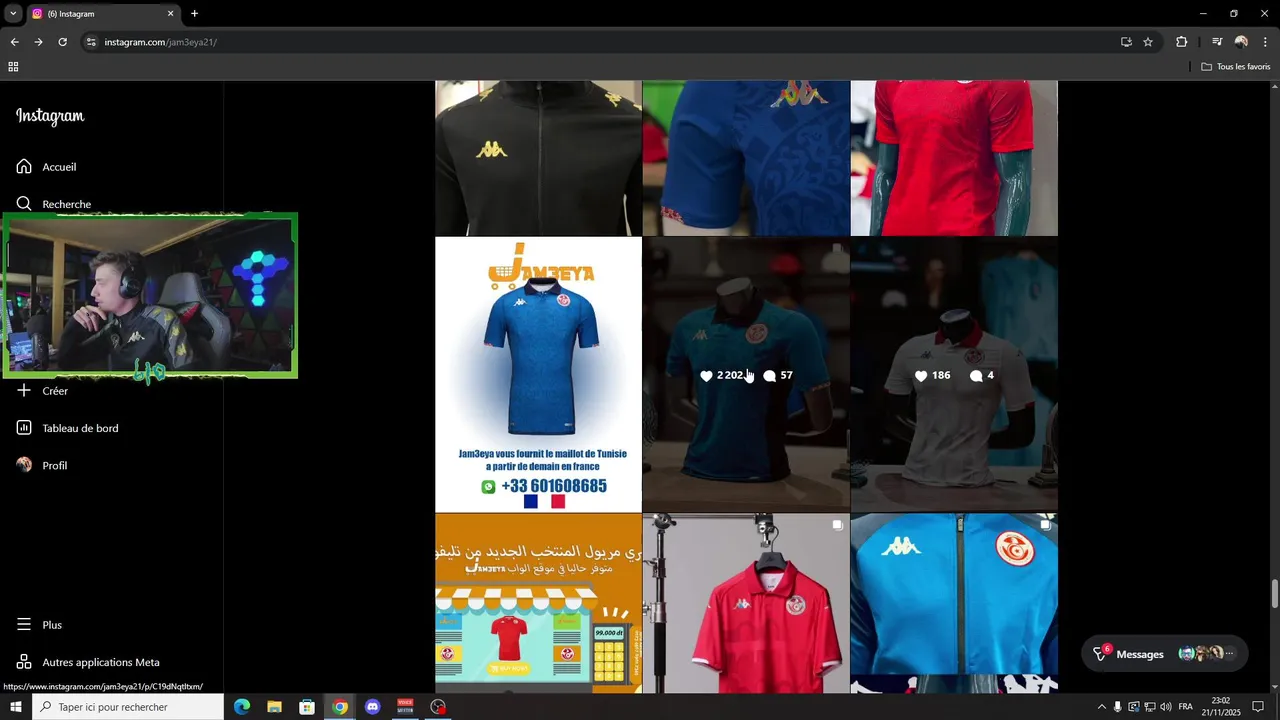The height and width of the screenshot is (720, 1280).
Task: Open the Chrome profile avatar
Action: (1241, 42)
